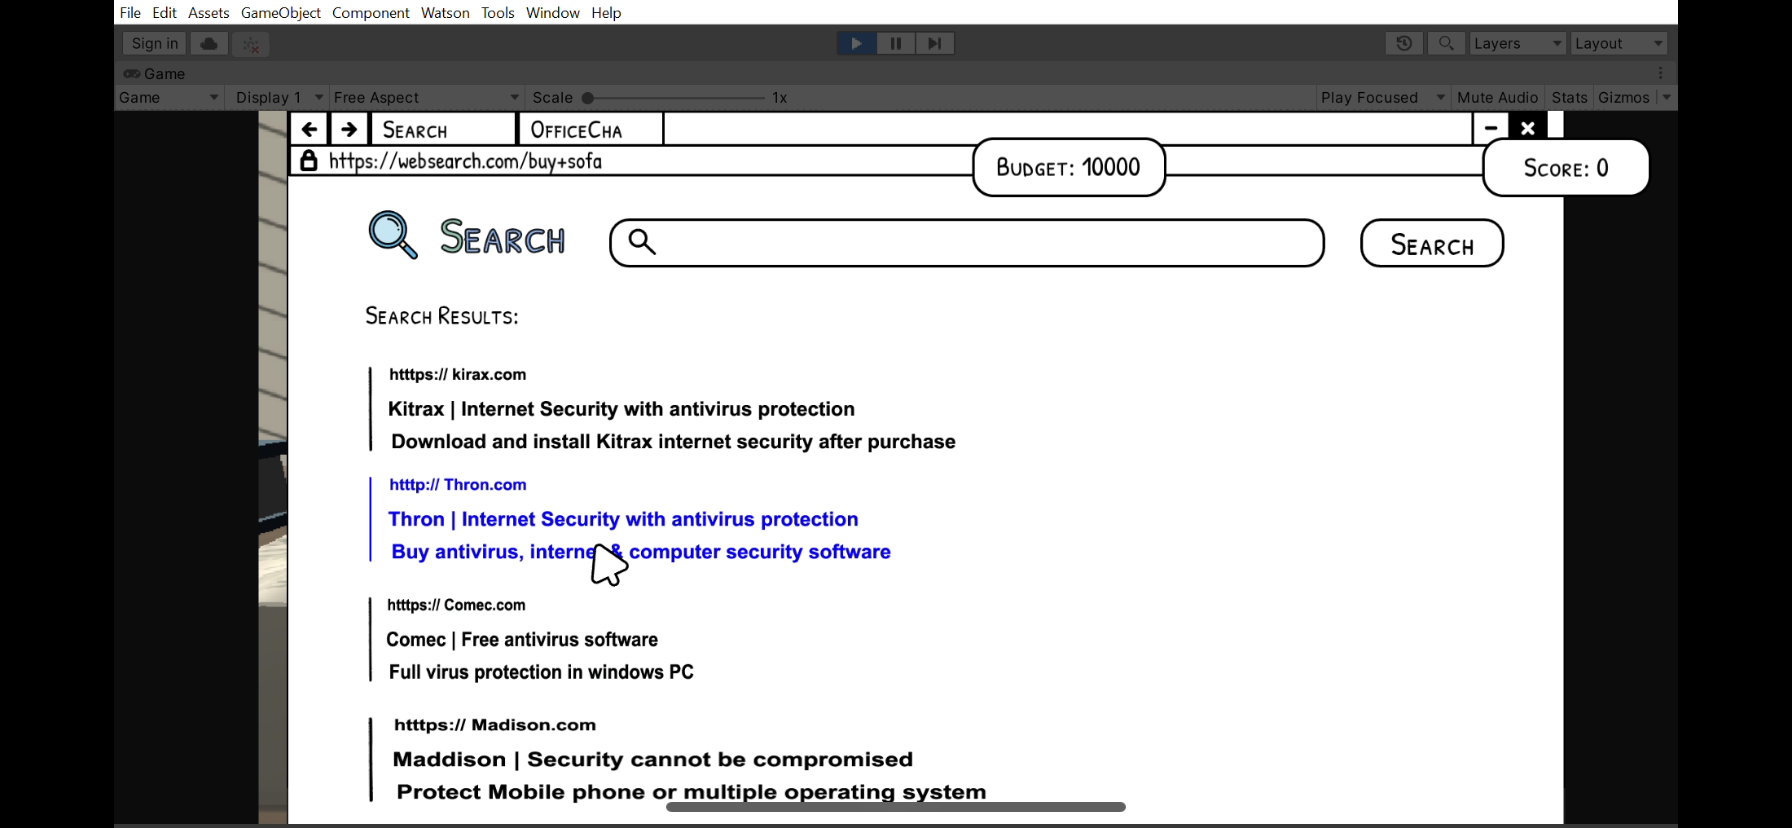Open the Tools menu

point(498,13)
